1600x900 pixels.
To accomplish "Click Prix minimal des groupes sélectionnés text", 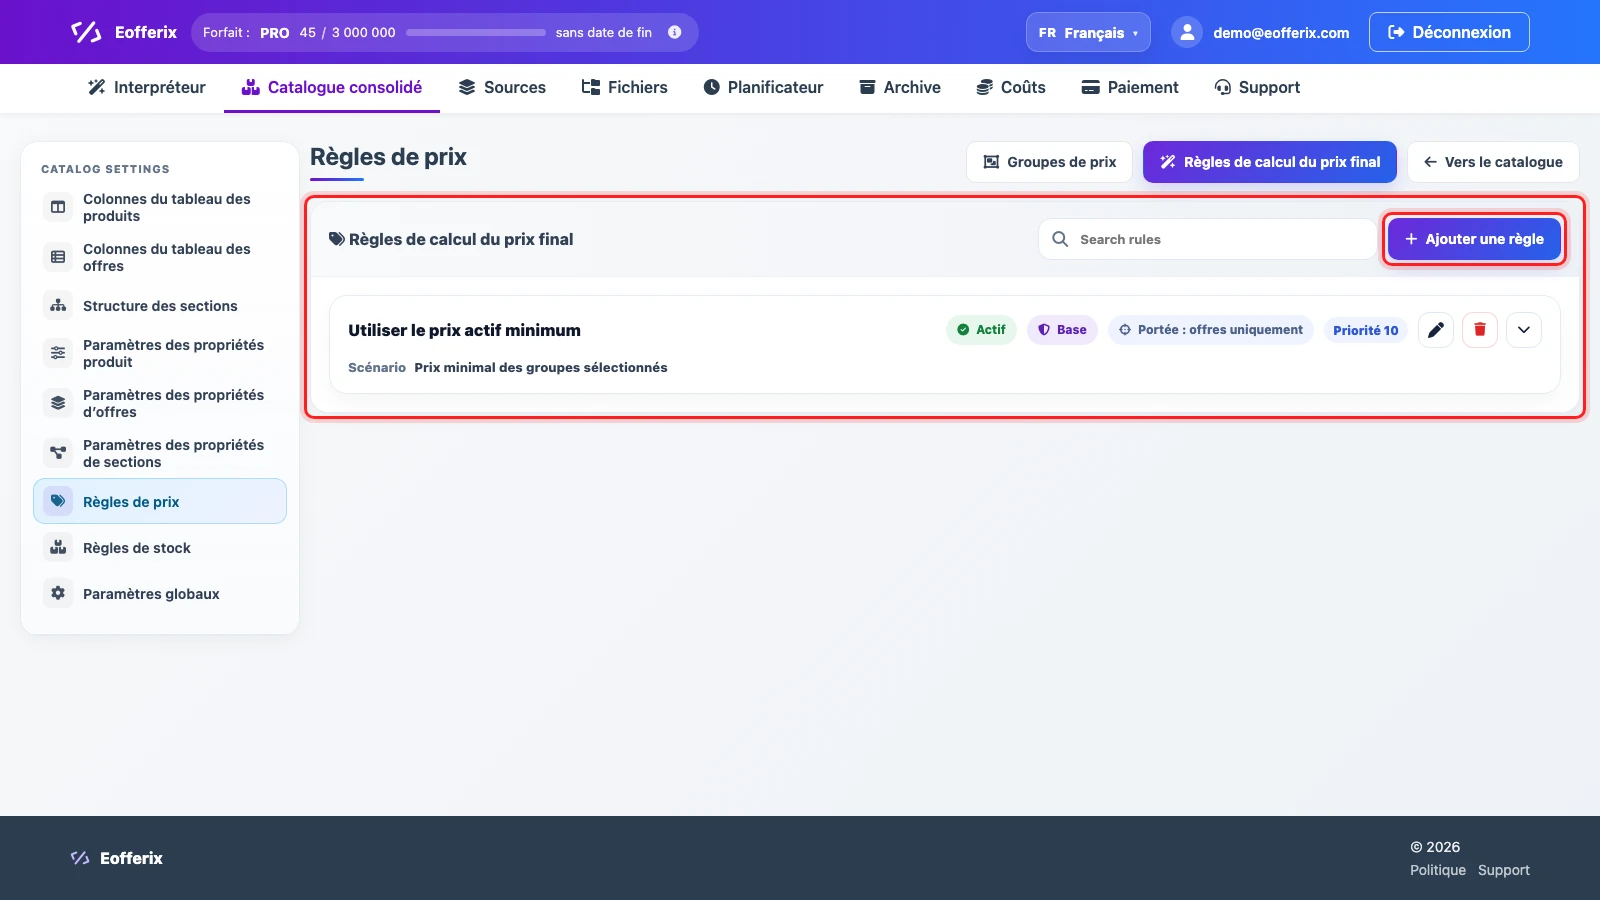I will 541,367.
